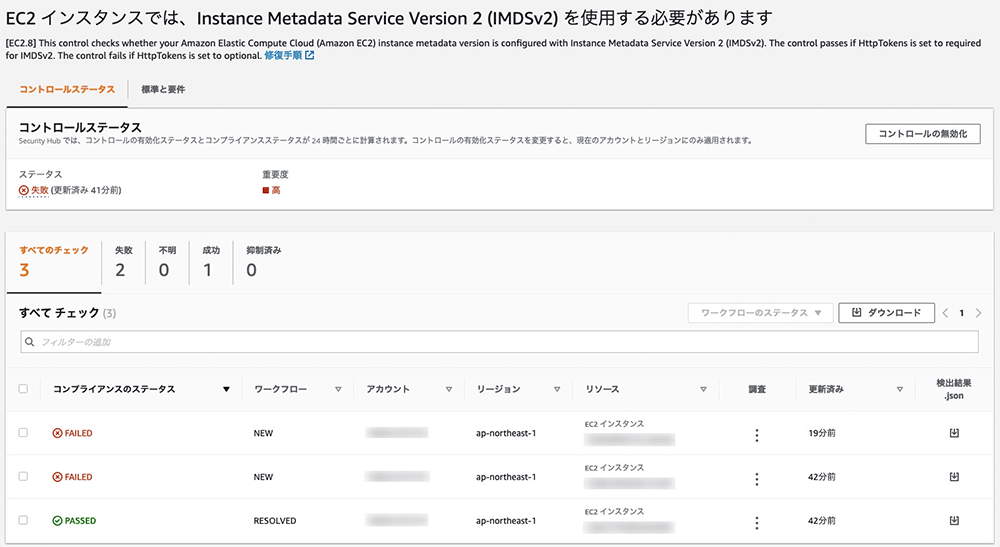
Task: Switch to the コントロールステータス tab
Action: point(67,89)
